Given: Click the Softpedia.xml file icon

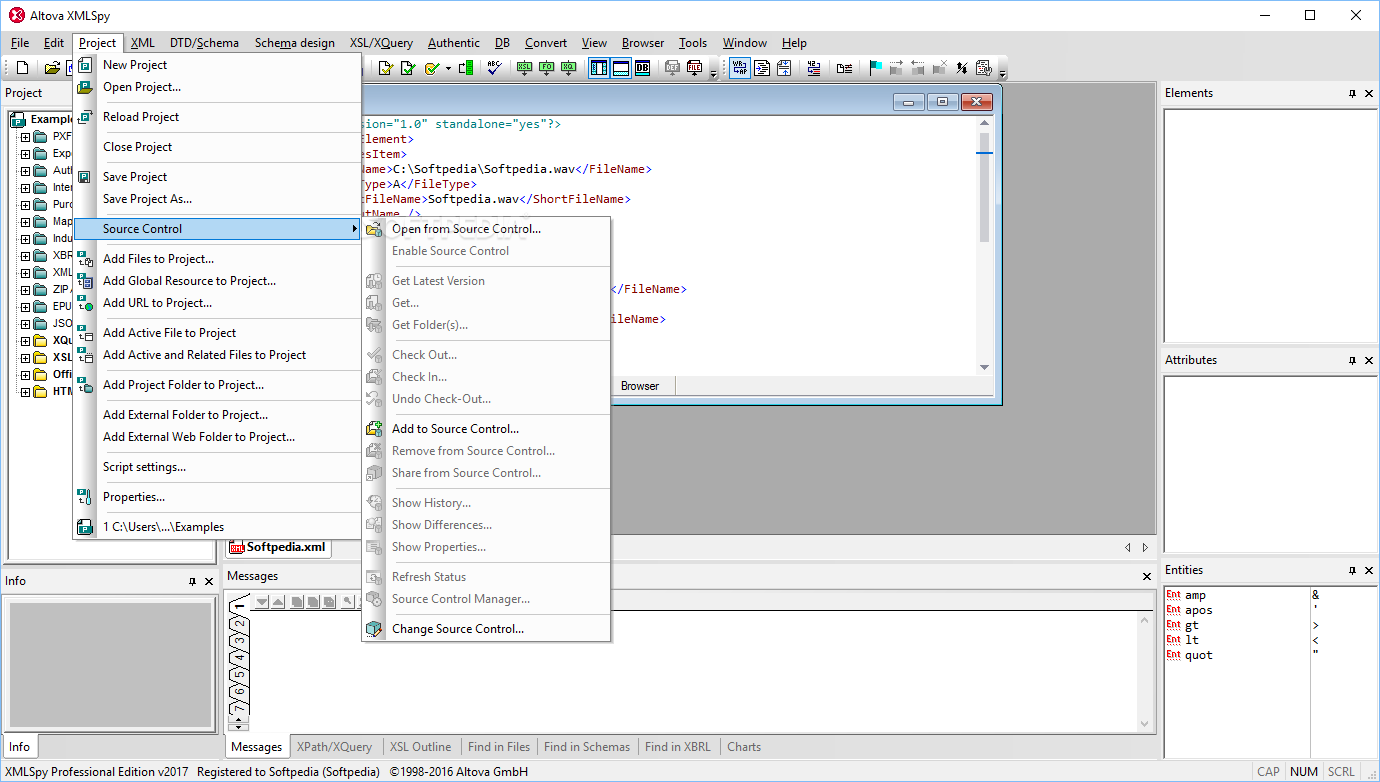Looking at the screenshot, I should [x=237, y=547].
